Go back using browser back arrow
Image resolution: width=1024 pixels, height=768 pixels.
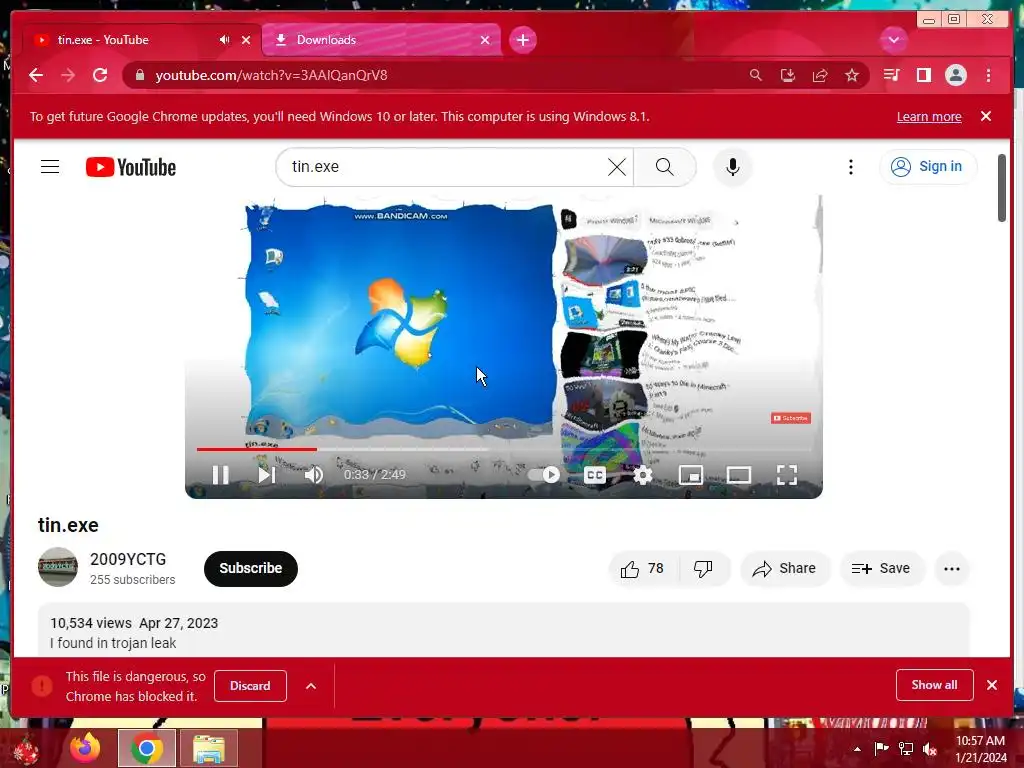pos(36,75)
